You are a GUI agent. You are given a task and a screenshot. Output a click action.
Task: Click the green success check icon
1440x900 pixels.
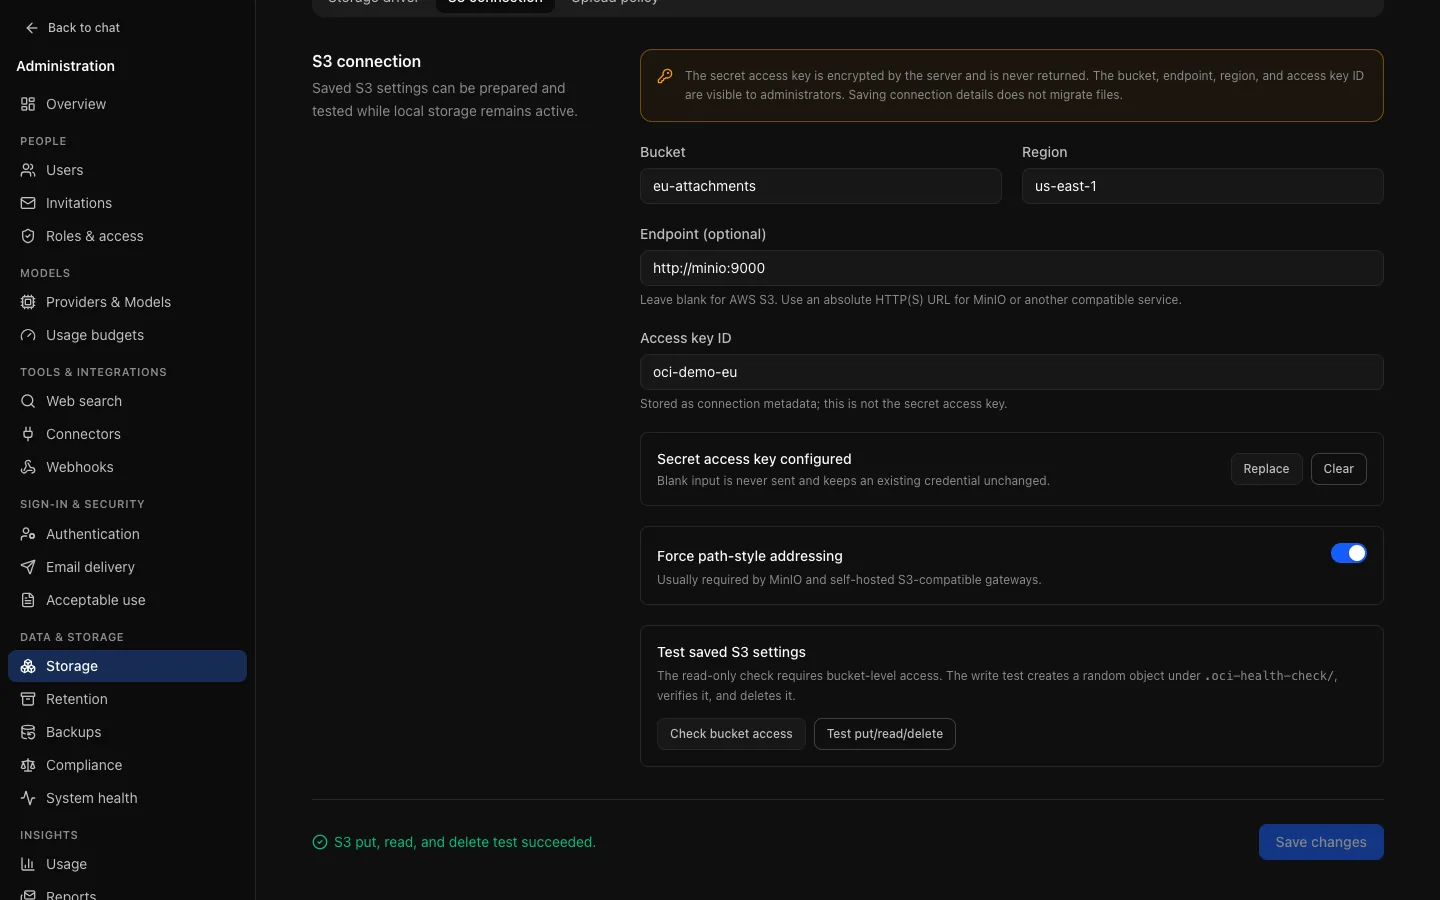(320, 842)
